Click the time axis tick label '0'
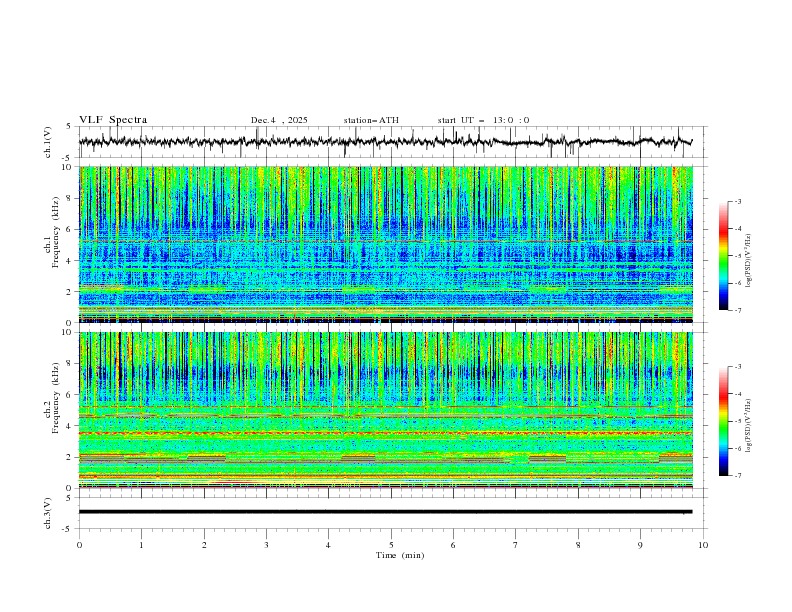The width and height of the screenshot is (792, 612). pos(79,545)
